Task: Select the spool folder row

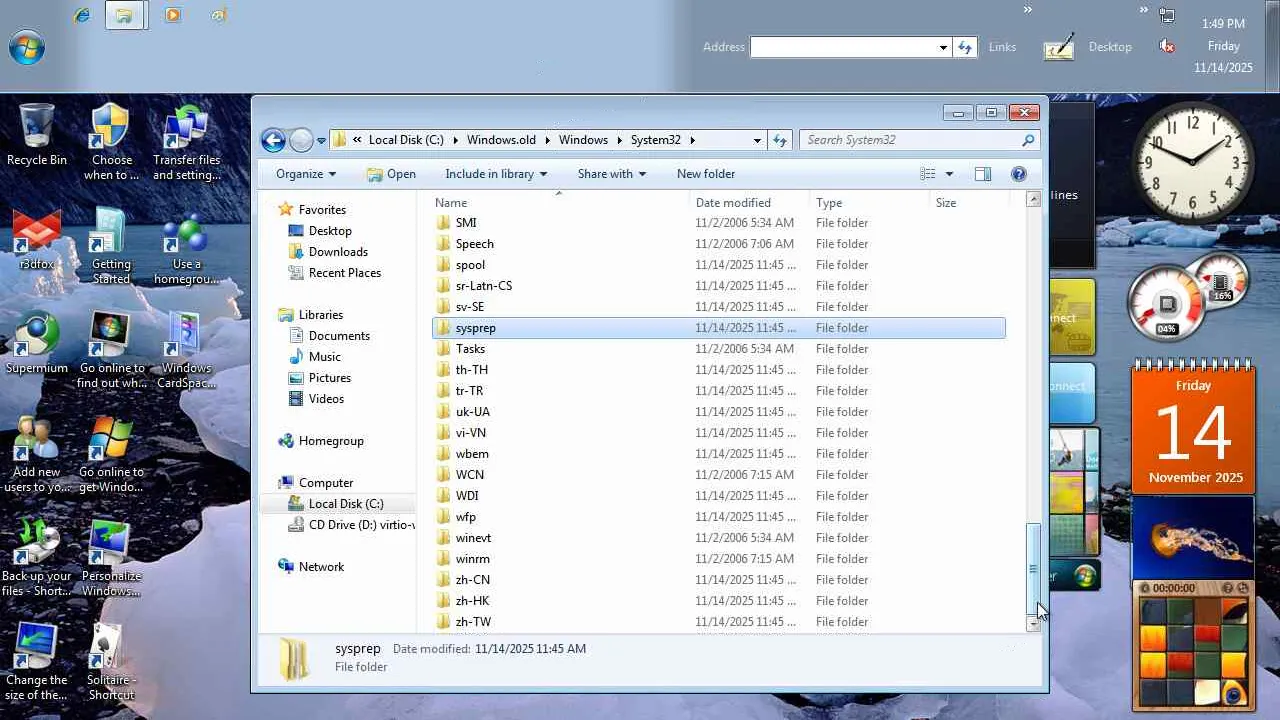Action: click(719, 265)
